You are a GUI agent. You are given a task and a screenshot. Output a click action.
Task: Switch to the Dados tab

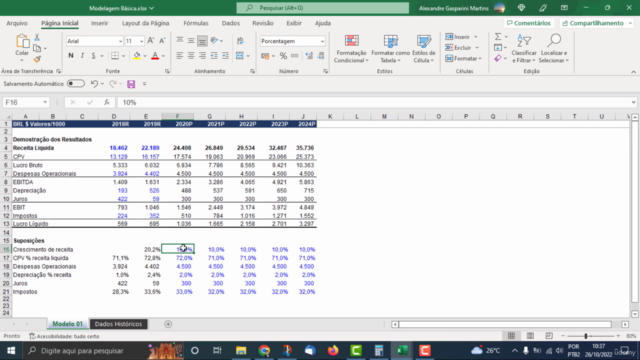point(231,23)
